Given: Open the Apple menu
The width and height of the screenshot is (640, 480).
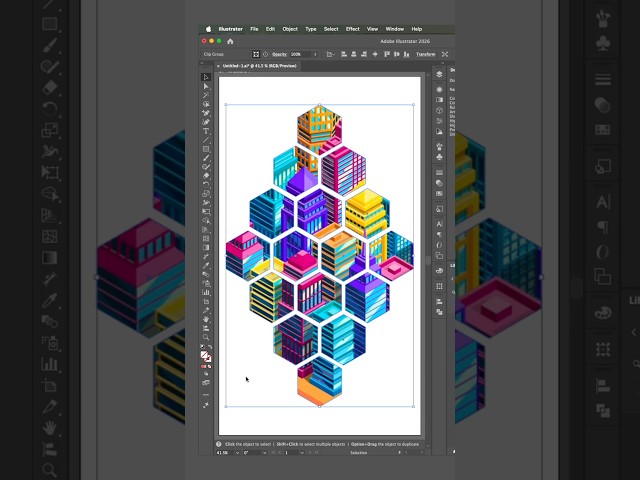Looking at the screenshot, I should coord(209,29).
